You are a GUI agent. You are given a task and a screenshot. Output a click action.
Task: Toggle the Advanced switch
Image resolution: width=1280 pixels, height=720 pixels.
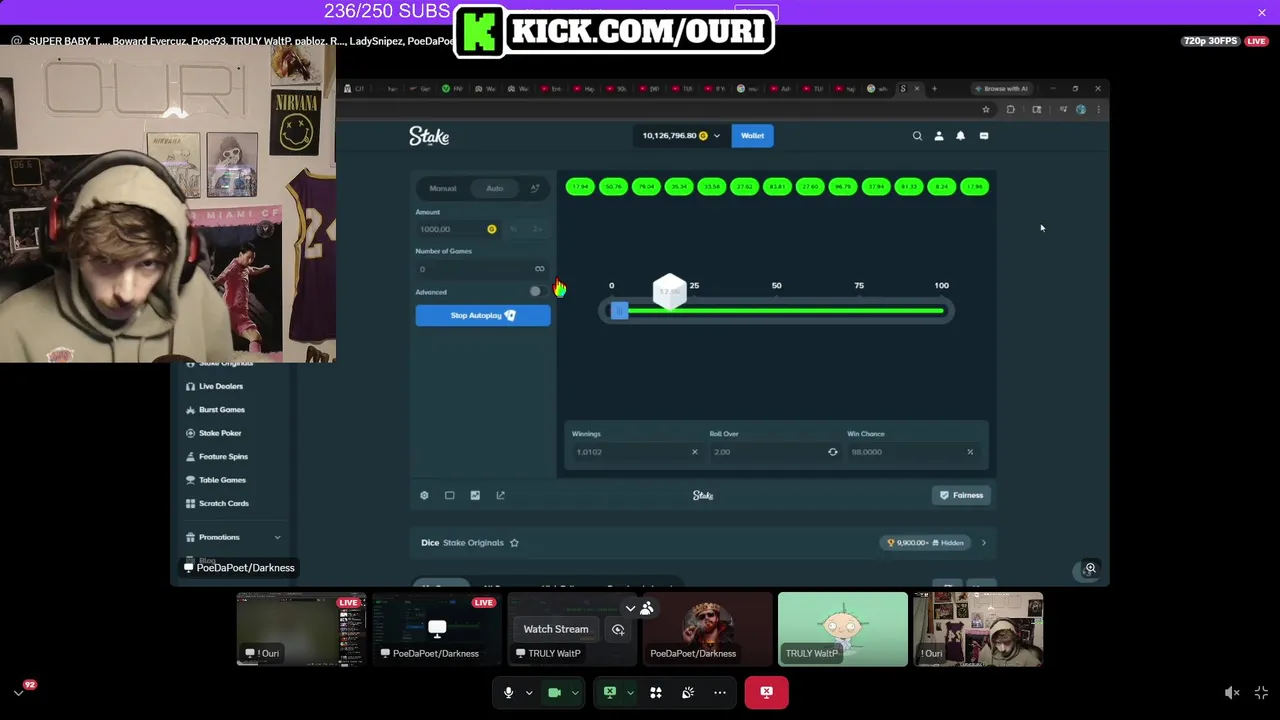tap(539, 292)
